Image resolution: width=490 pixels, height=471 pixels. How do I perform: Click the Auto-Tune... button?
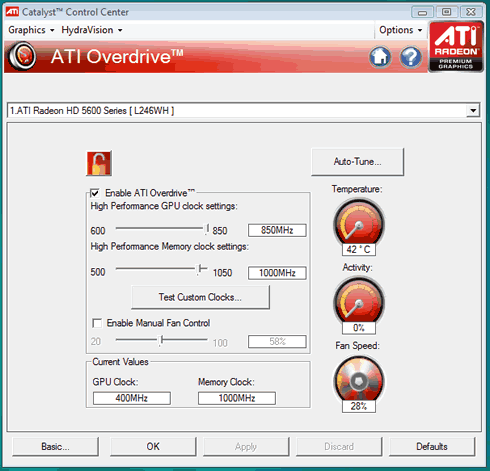click(x=357, y=162)
